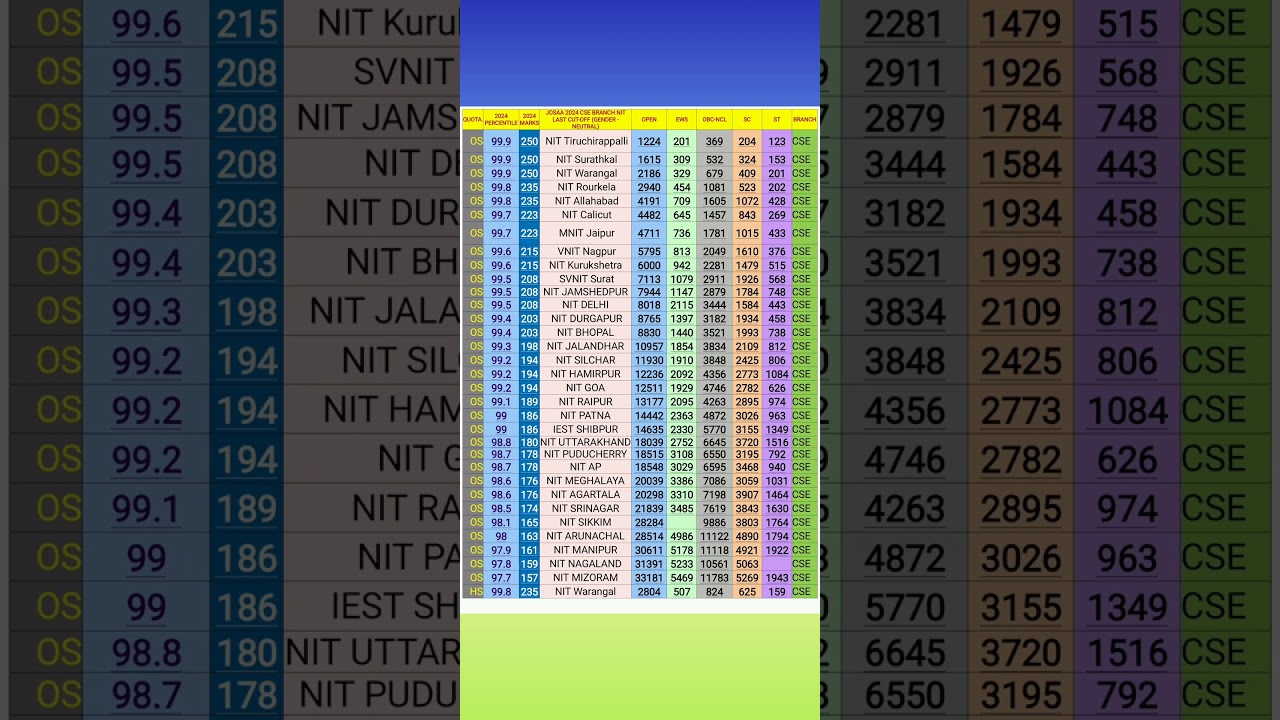Screen dimensions: 1280x720
Task: Click EWS cutoff value 1910
Action: (x=682, y=360)
